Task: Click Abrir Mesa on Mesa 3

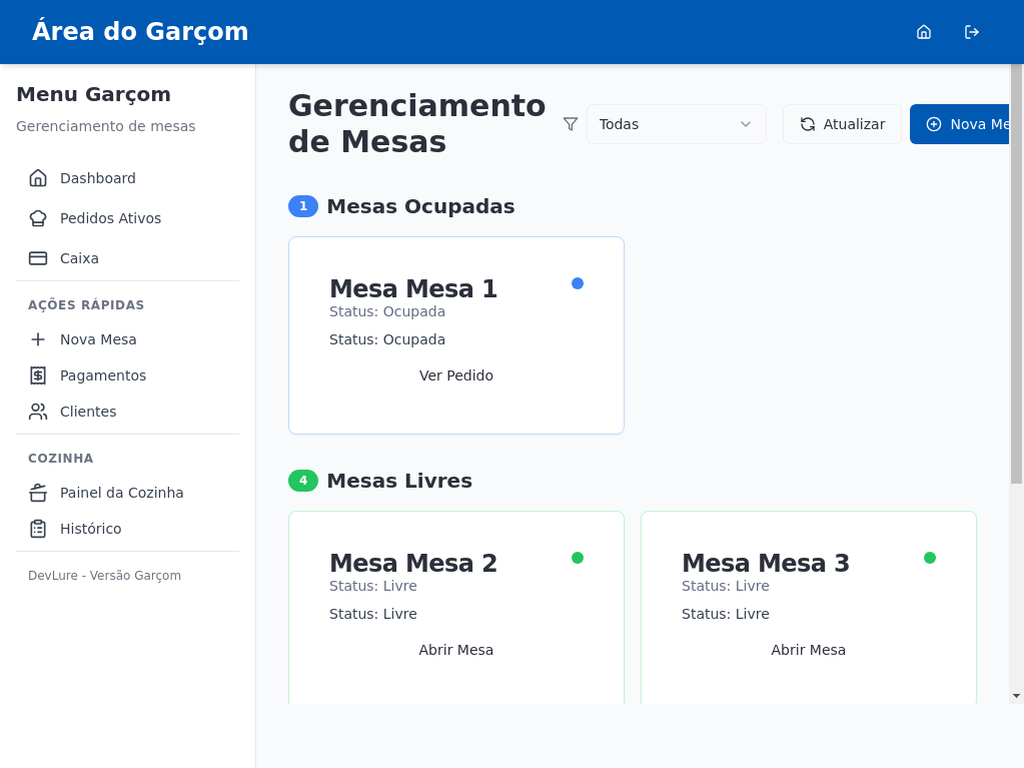Action: click(x=808, y=650)
